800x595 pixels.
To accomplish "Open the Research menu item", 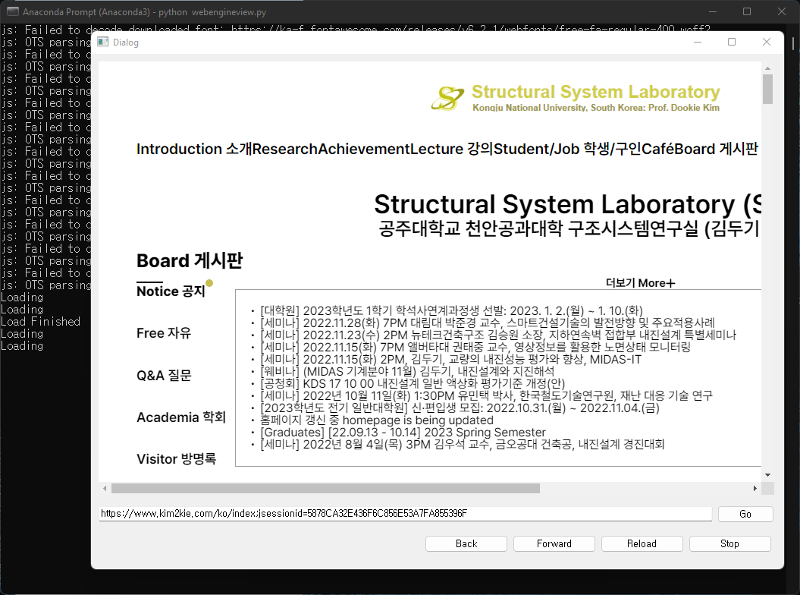I will (285, 149).
